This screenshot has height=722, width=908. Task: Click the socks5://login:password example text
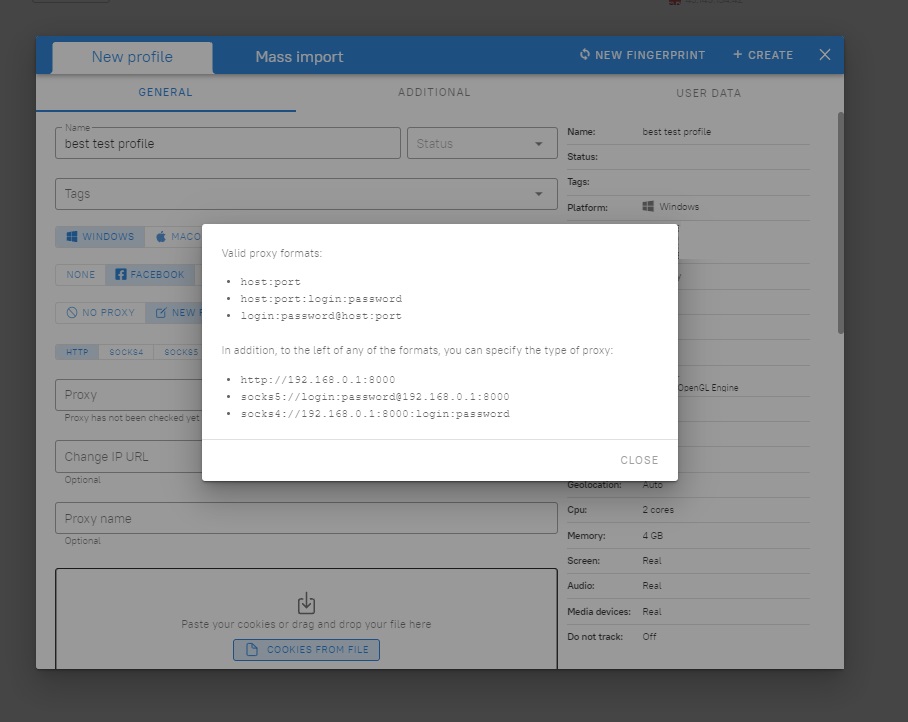point(375,397)
